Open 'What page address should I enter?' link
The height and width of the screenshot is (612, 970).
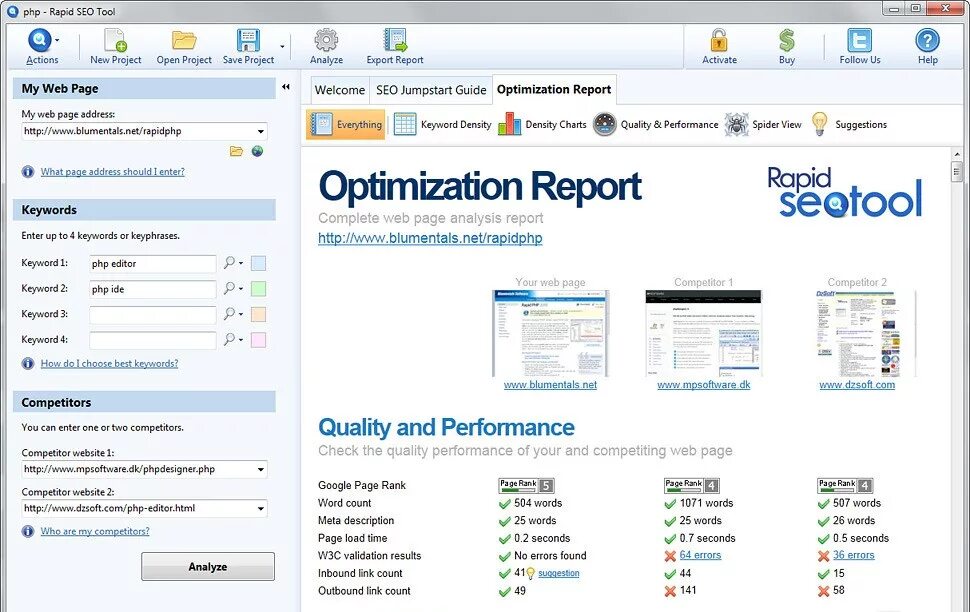[x=113, y=172]
